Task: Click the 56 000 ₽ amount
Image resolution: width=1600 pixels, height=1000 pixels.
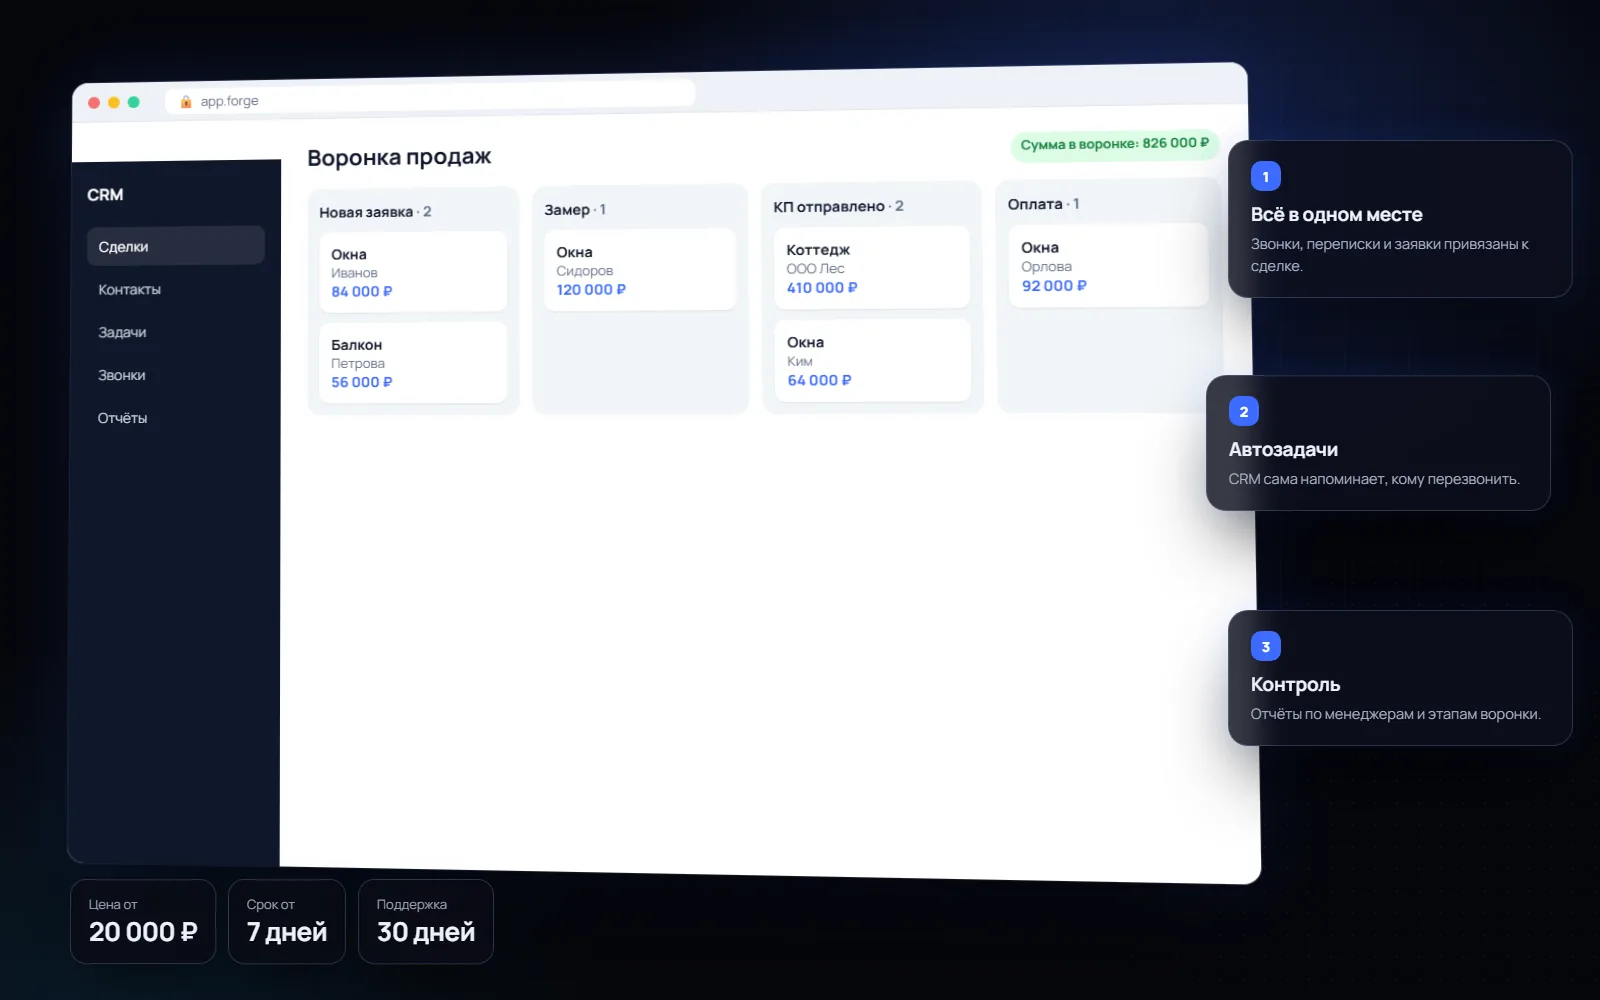Action: (362, 383)
